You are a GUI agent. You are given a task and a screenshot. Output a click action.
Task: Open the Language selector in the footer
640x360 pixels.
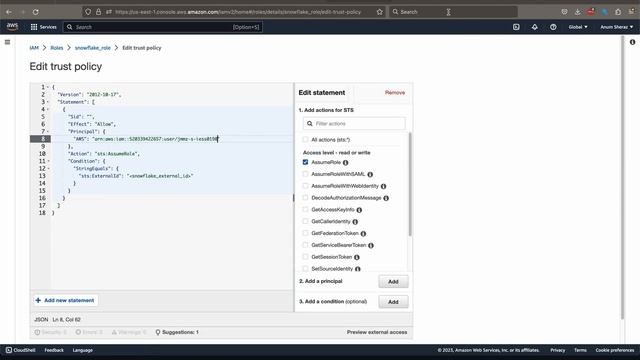click(x=82, y=350)
